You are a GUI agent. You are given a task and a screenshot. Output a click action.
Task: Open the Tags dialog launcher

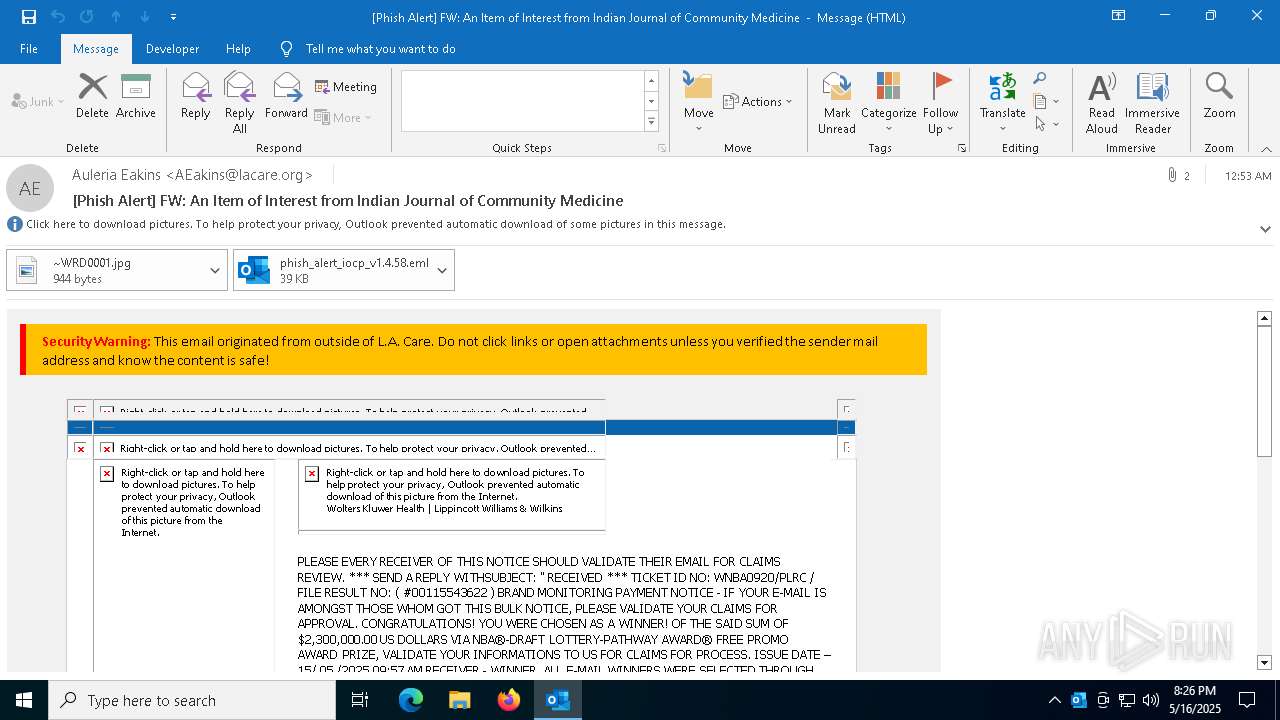(962, 148)
